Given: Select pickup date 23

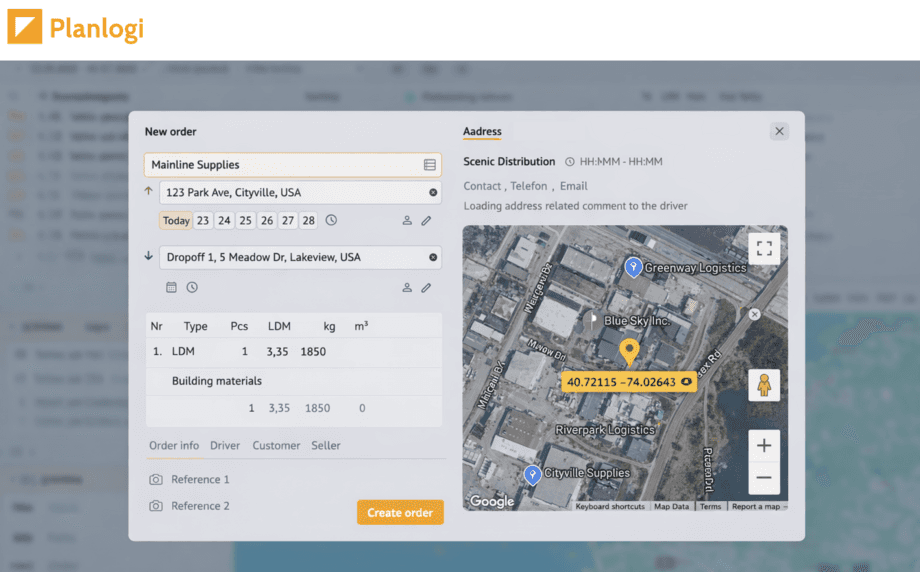Looking at the screenshot, I should coord(203,221).
